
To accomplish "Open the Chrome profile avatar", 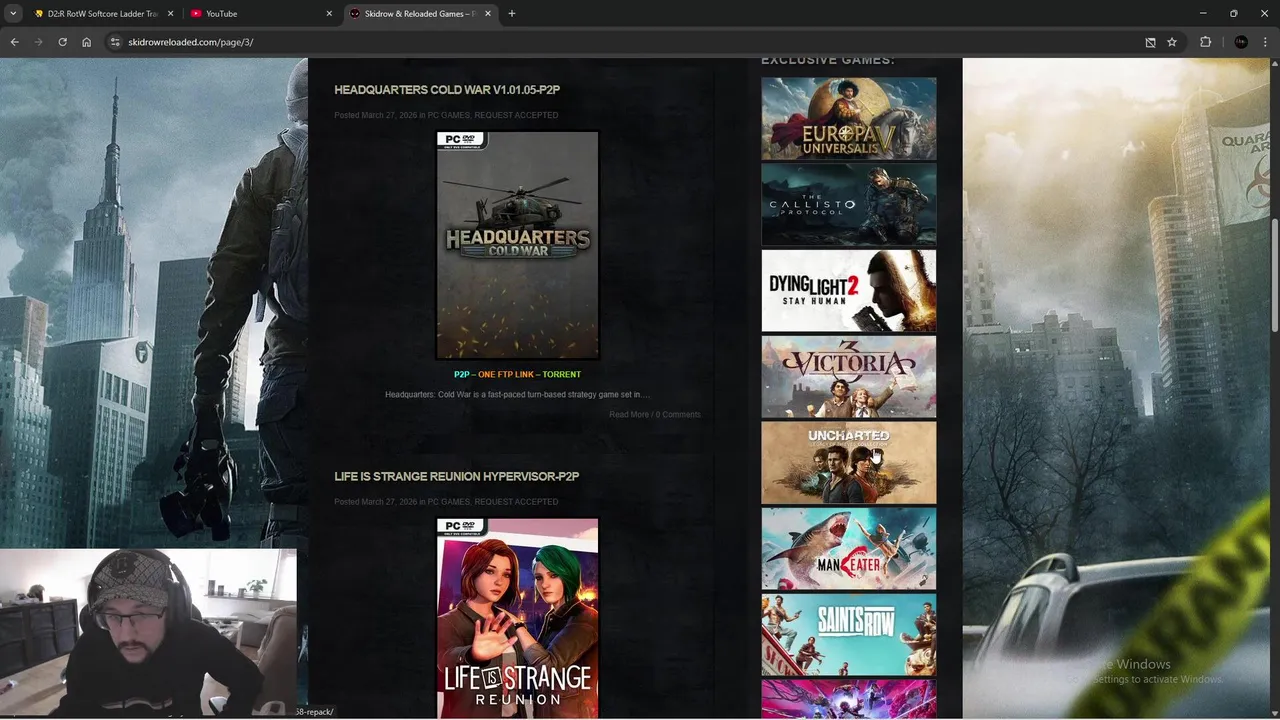I will pyautogui.click(x=1241, y=42).
